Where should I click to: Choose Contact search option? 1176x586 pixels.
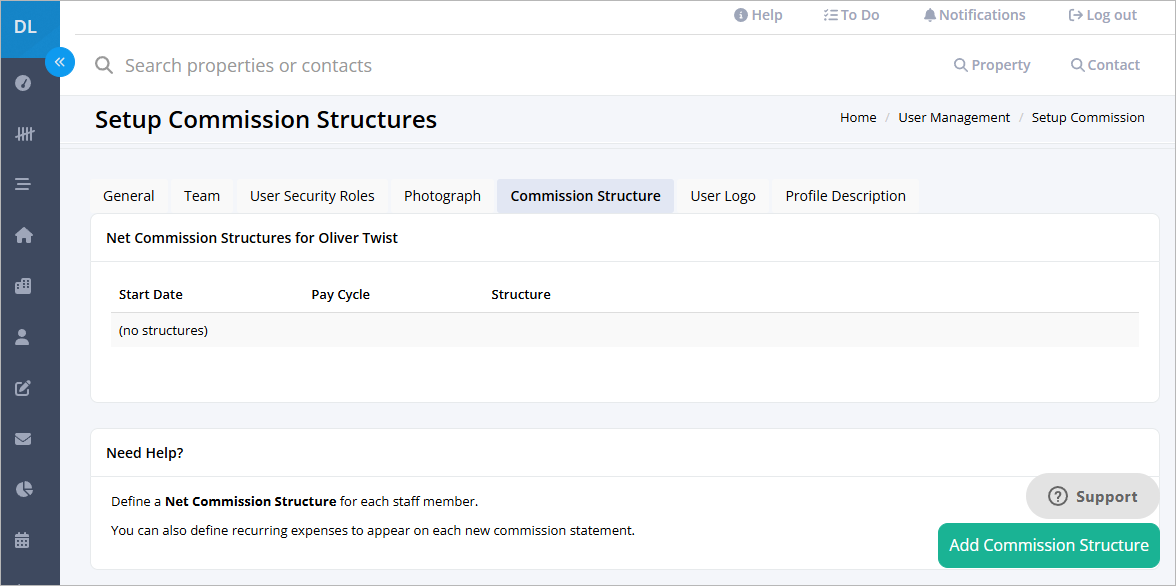(1105, 65)
